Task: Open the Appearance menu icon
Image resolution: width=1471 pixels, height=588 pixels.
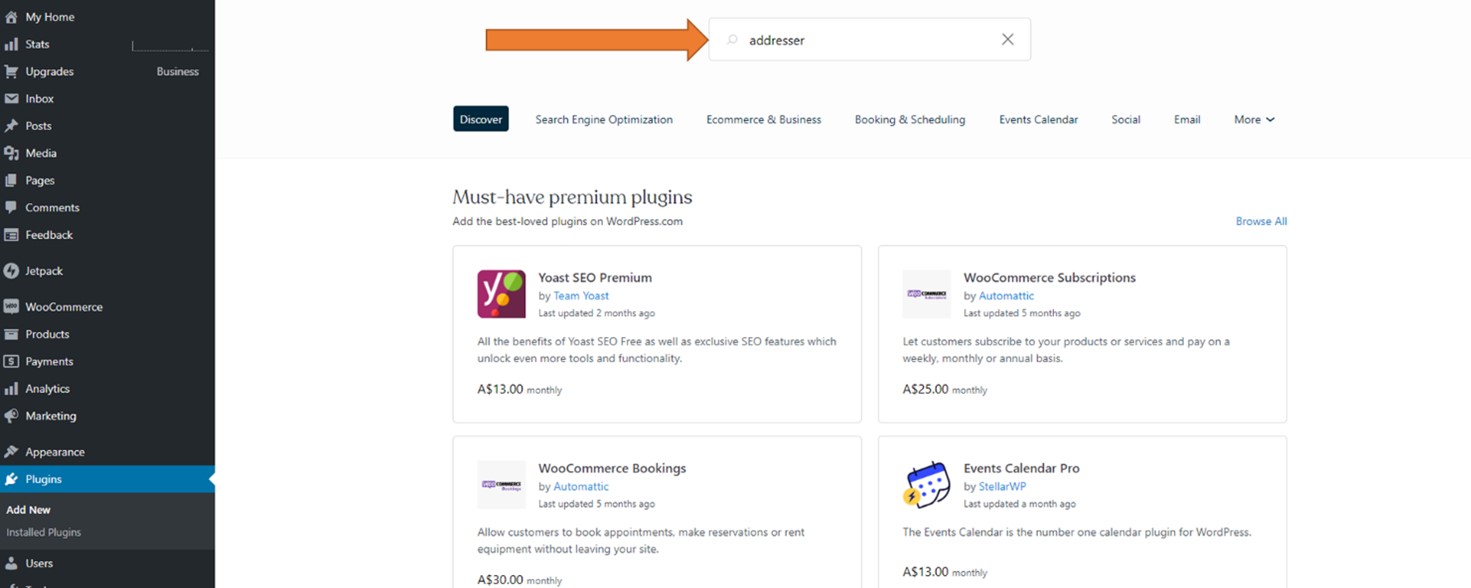Action: click(11, 452)
